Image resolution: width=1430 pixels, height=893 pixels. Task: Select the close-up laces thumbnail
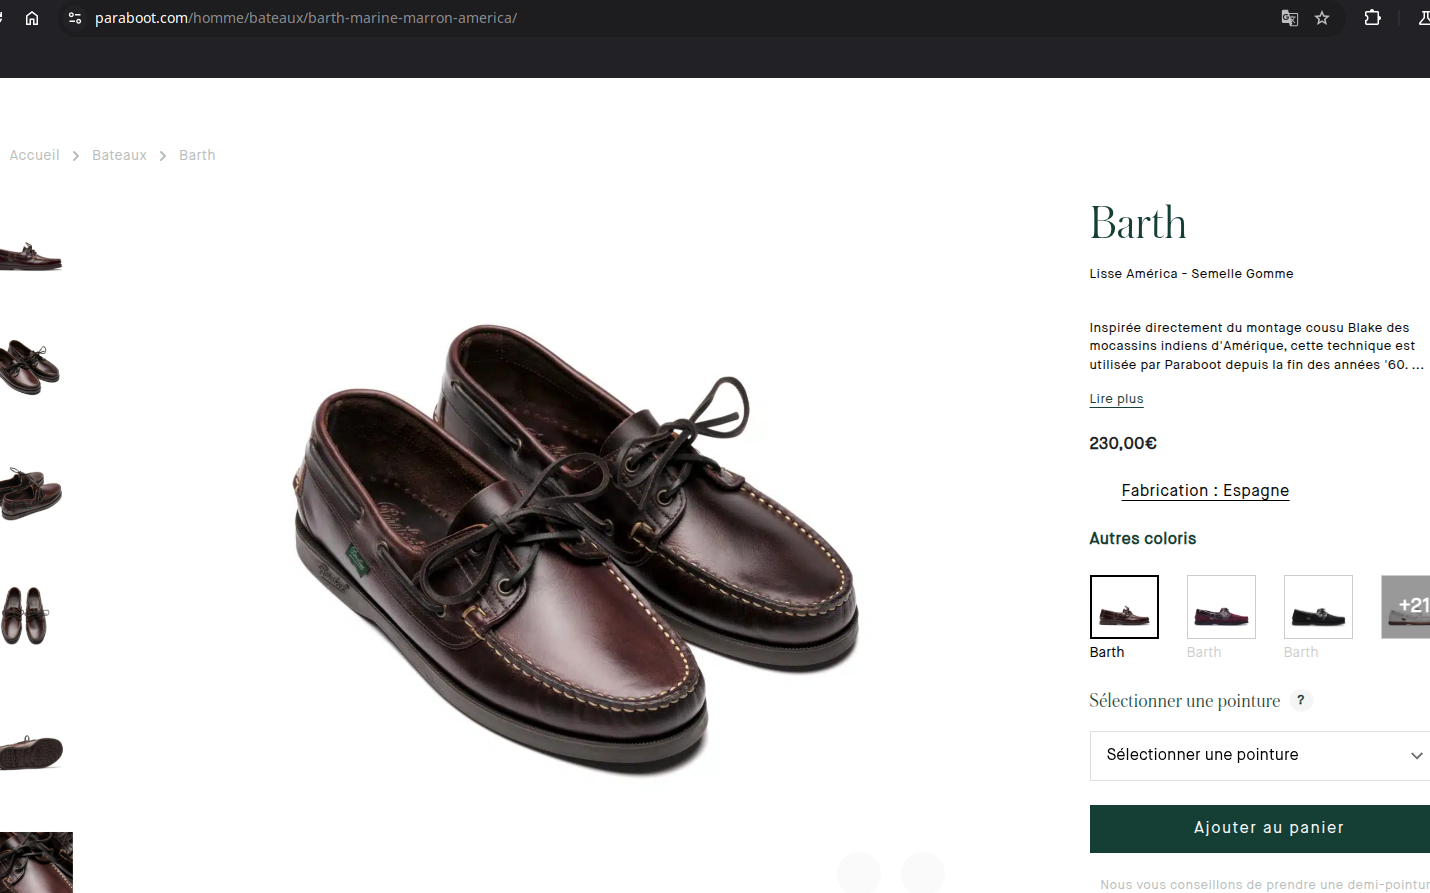36,862
